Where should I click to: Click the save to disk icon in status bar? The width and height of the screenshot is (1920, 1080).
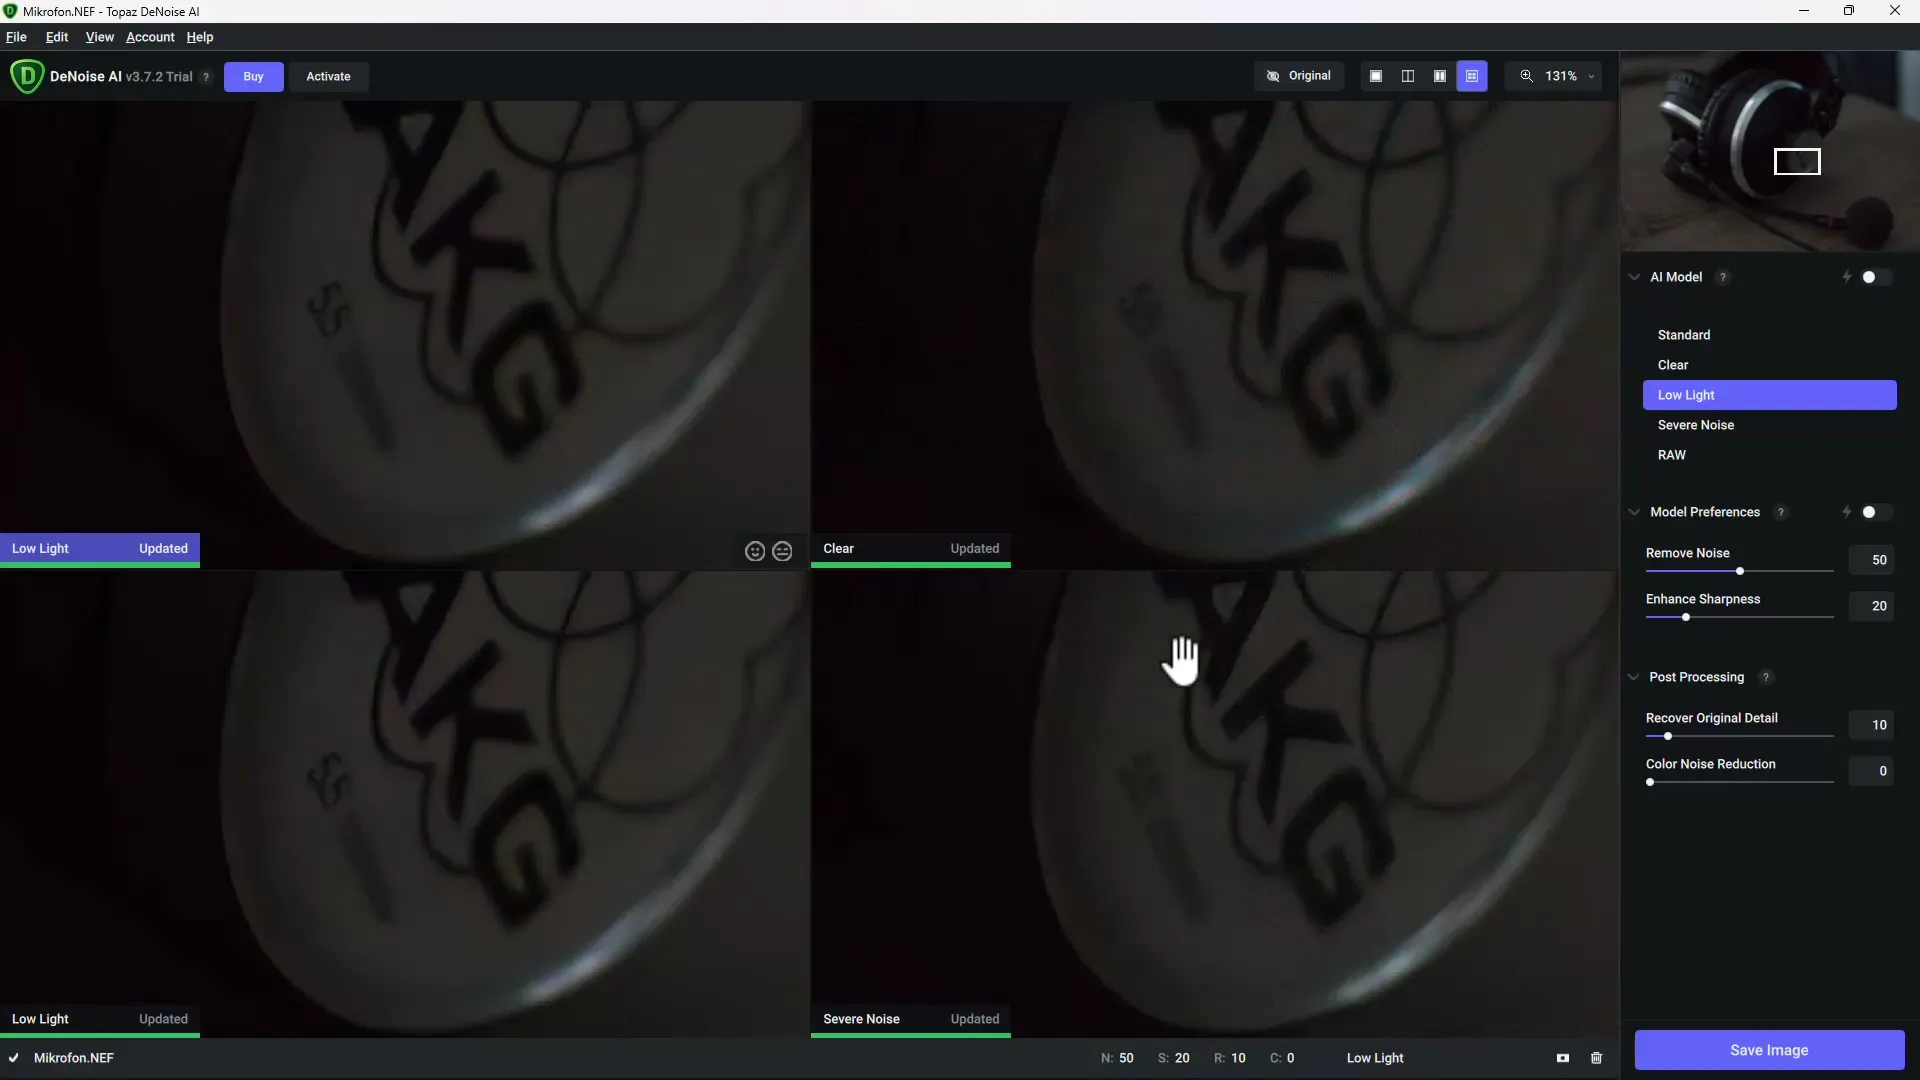click(1563, 1056)
